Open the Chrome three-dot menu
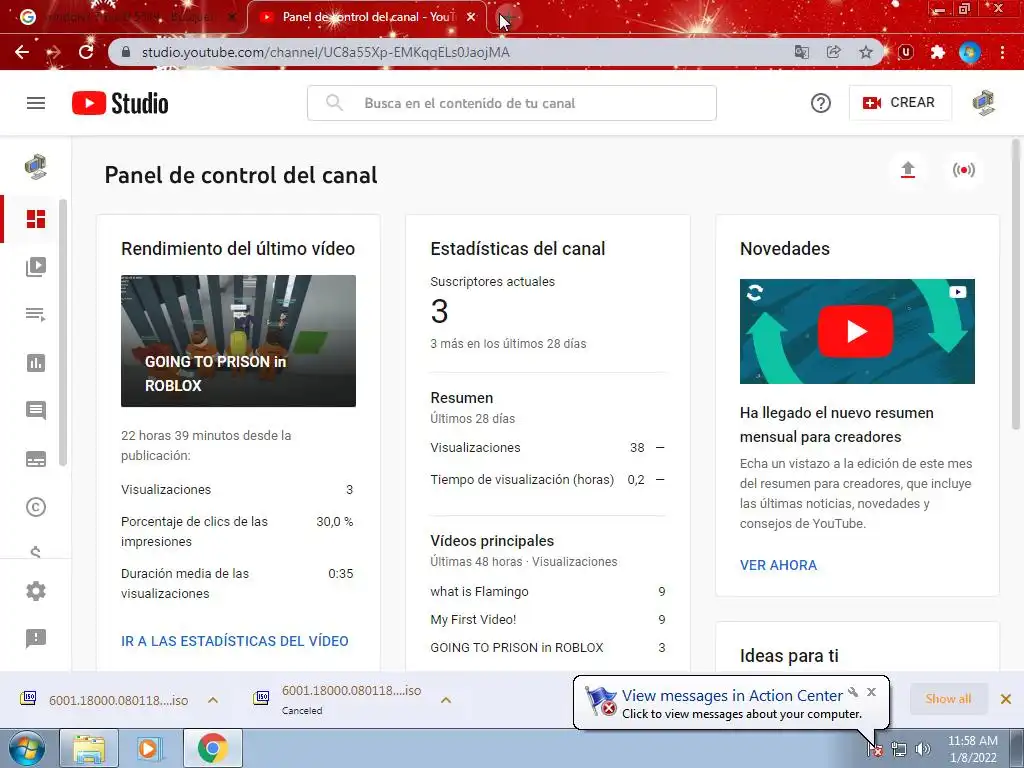This screenshot has width=1024, height=768. (x=1002, y=52)
